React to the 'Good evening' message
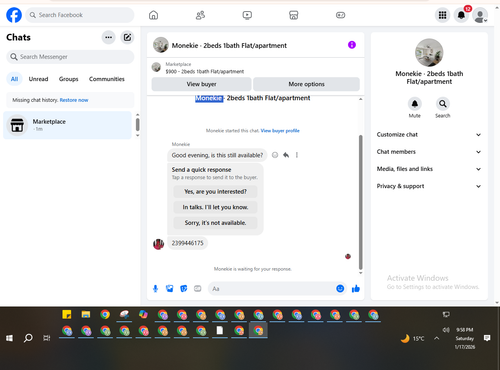500x370 pixels. (x=275, y=155)
